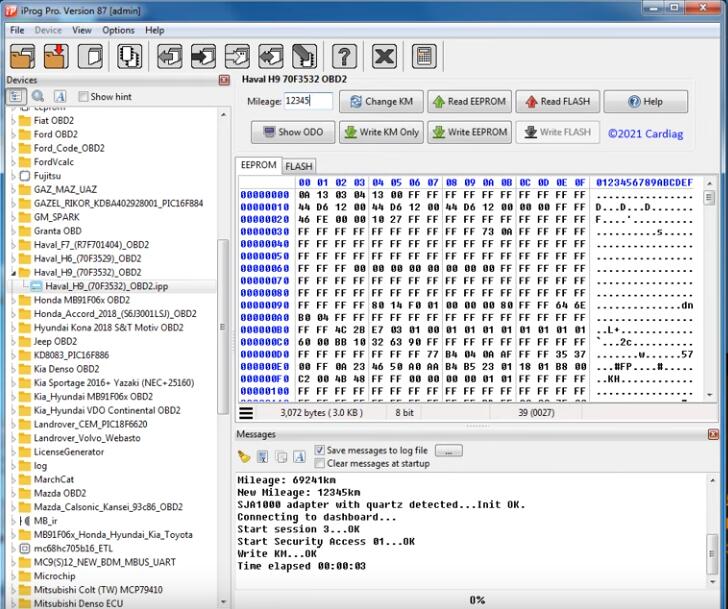Open the calculator toolbar icon
Screen dimensions: 728x609
click(x=424, y=57)
